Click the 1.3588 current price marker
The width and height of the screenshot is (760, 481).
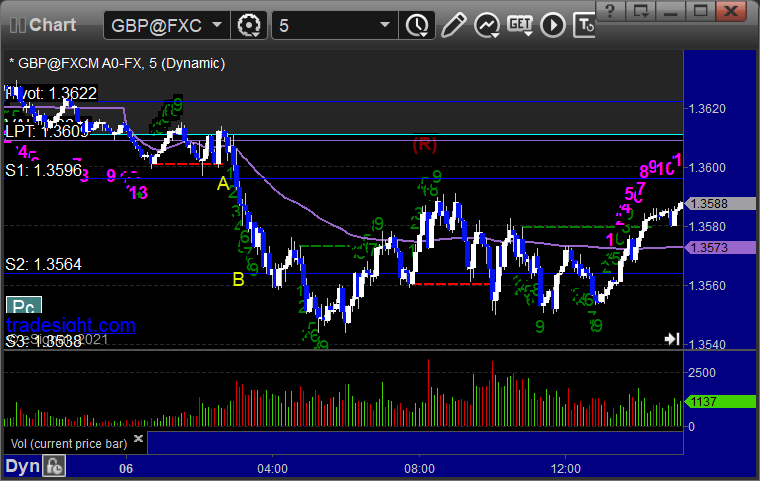coord(720,204)
